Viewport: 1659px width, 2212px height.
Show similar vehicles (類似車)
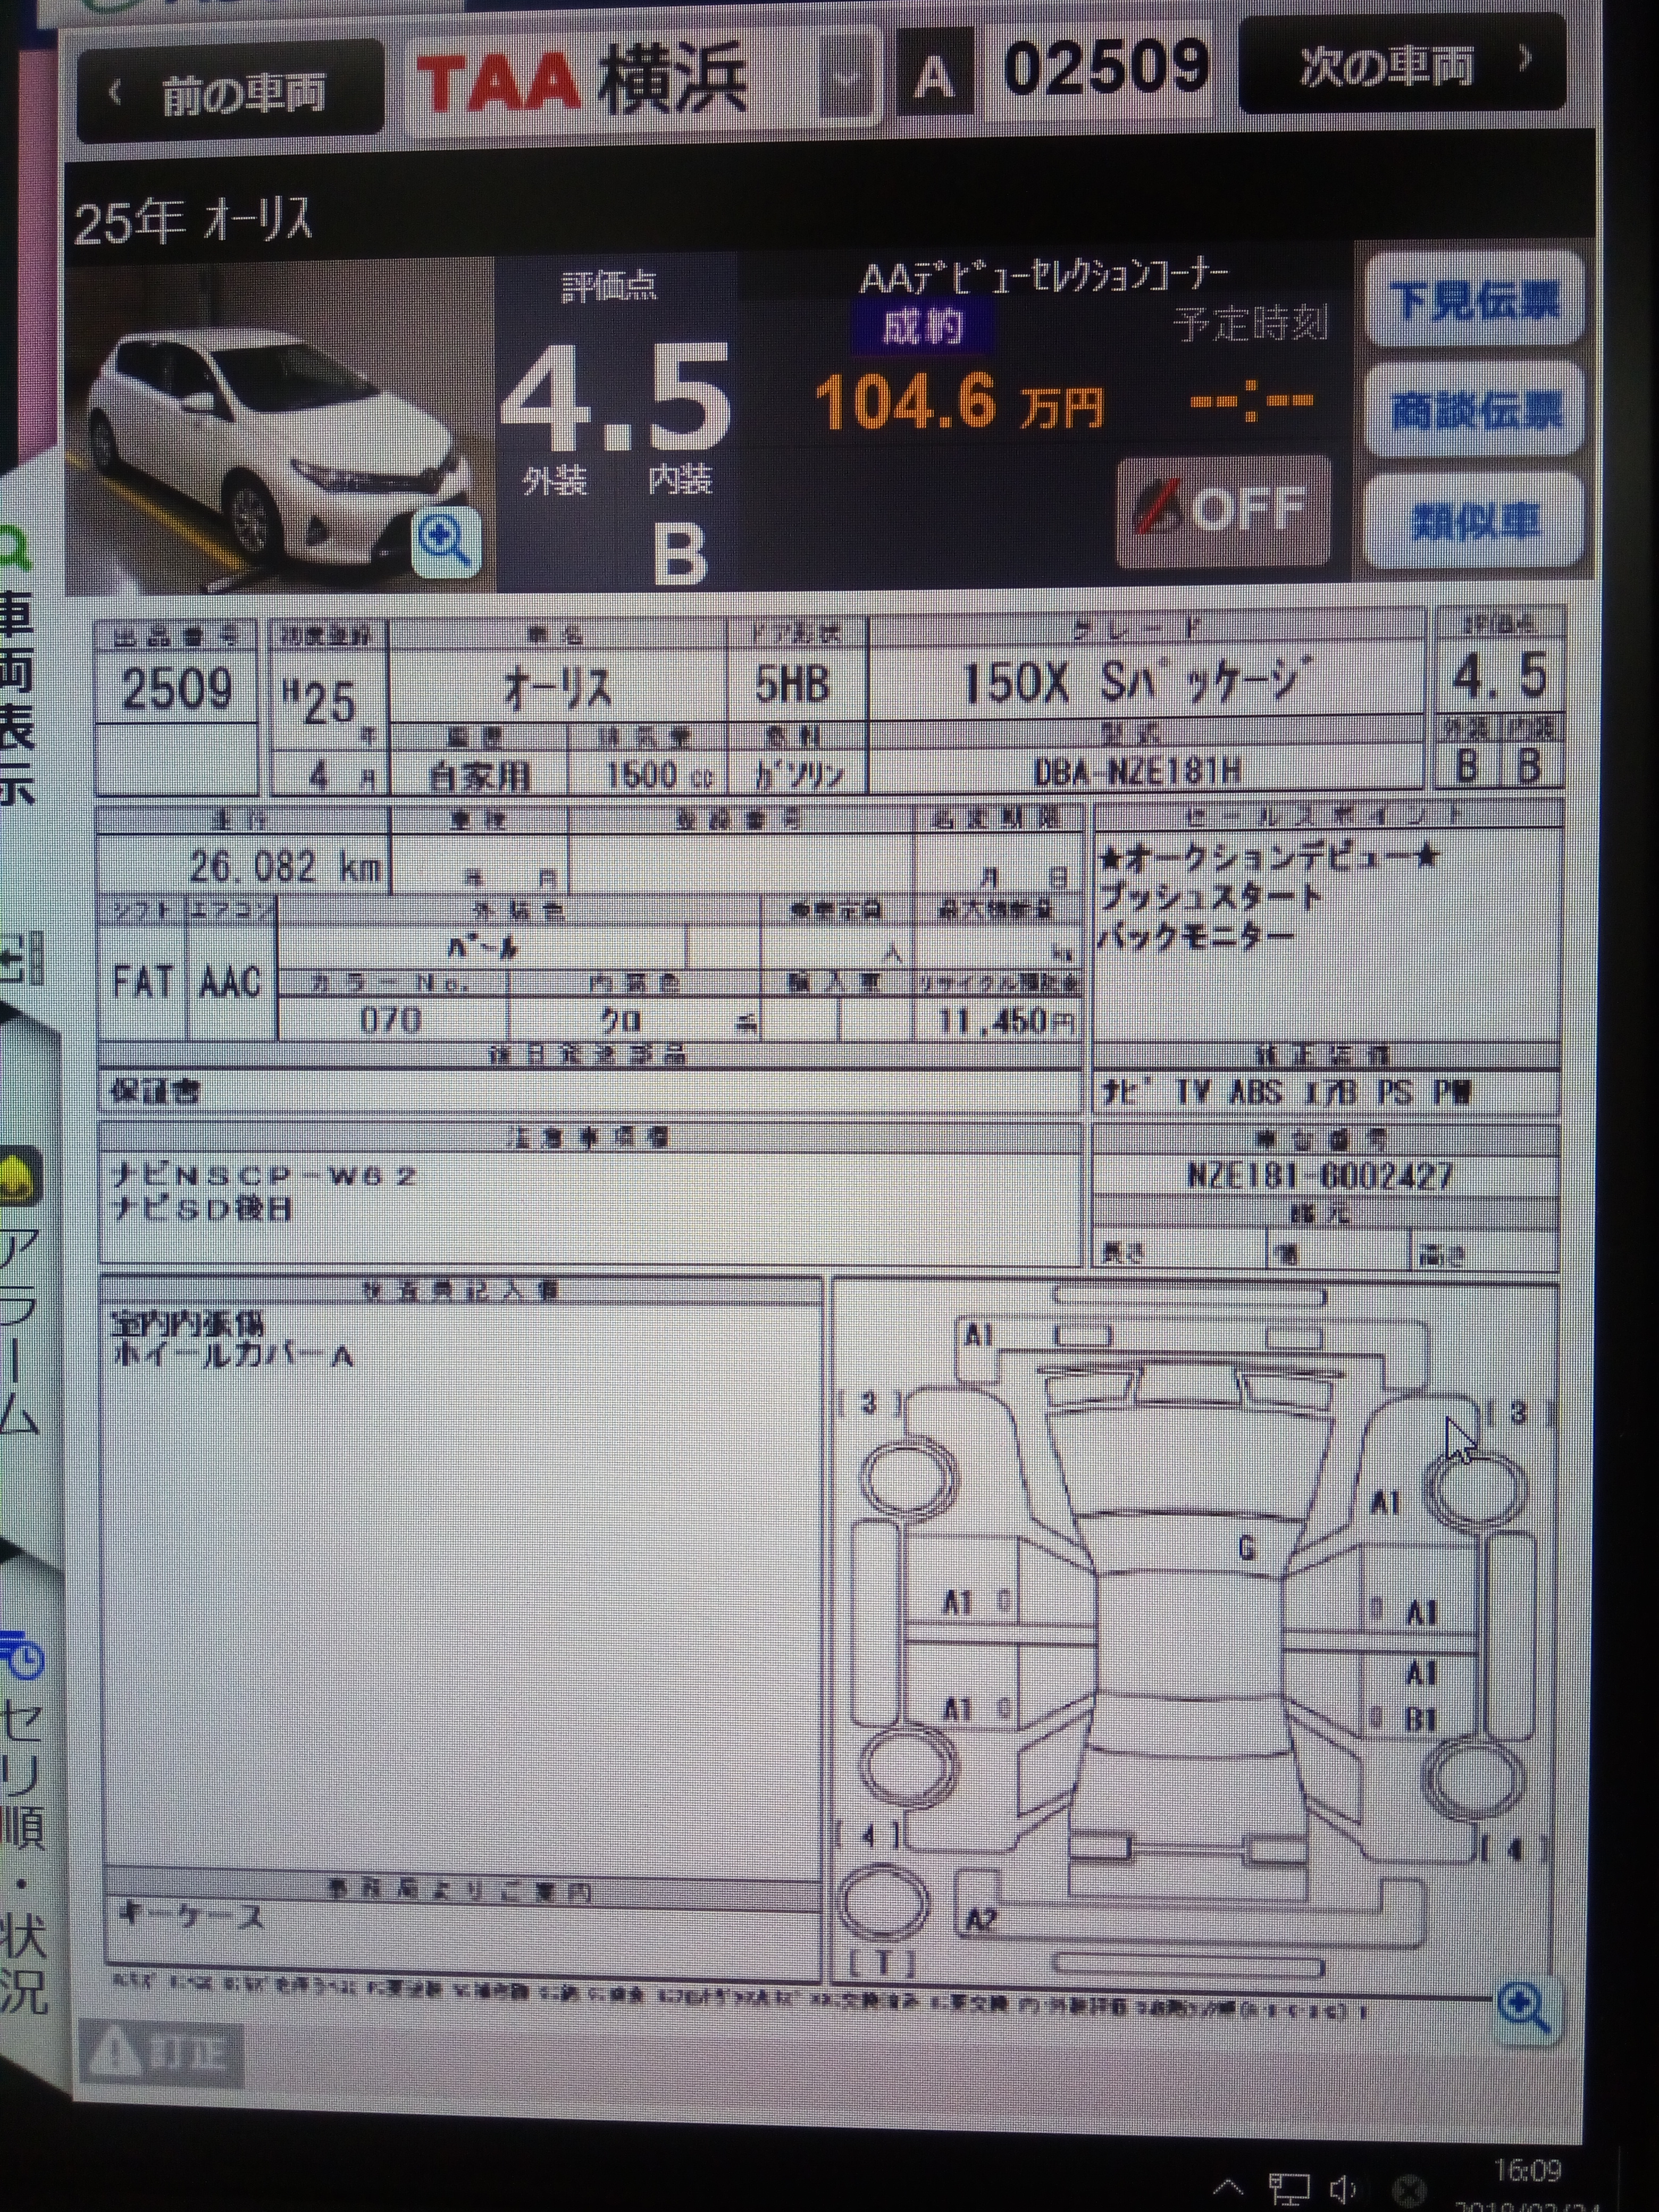pos(1474,521)
